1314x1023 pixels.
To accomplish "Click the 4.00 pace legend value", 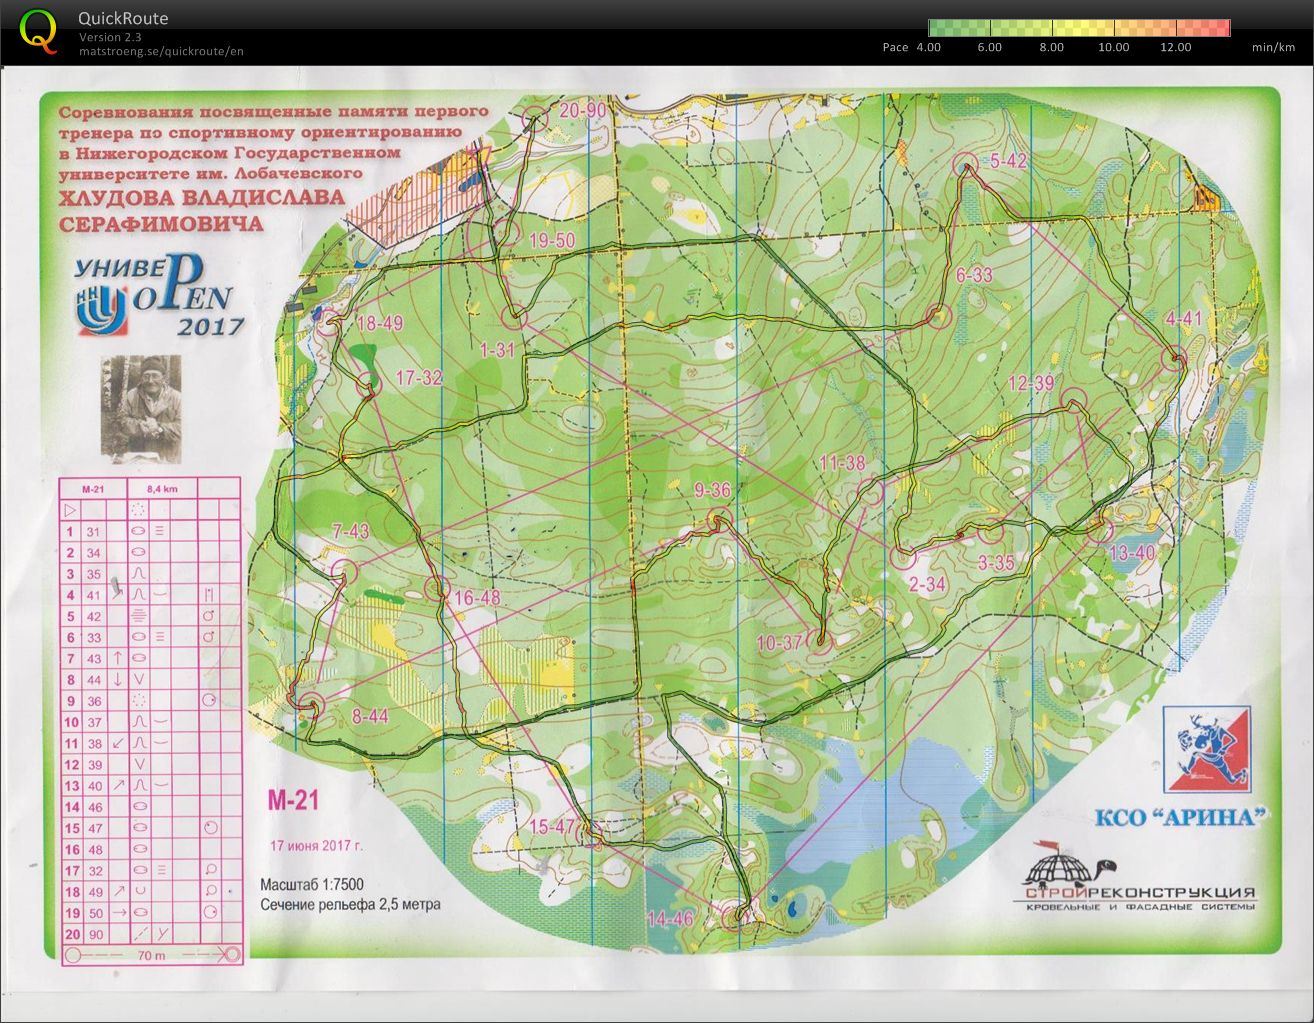I will click(x=928, y=47).
